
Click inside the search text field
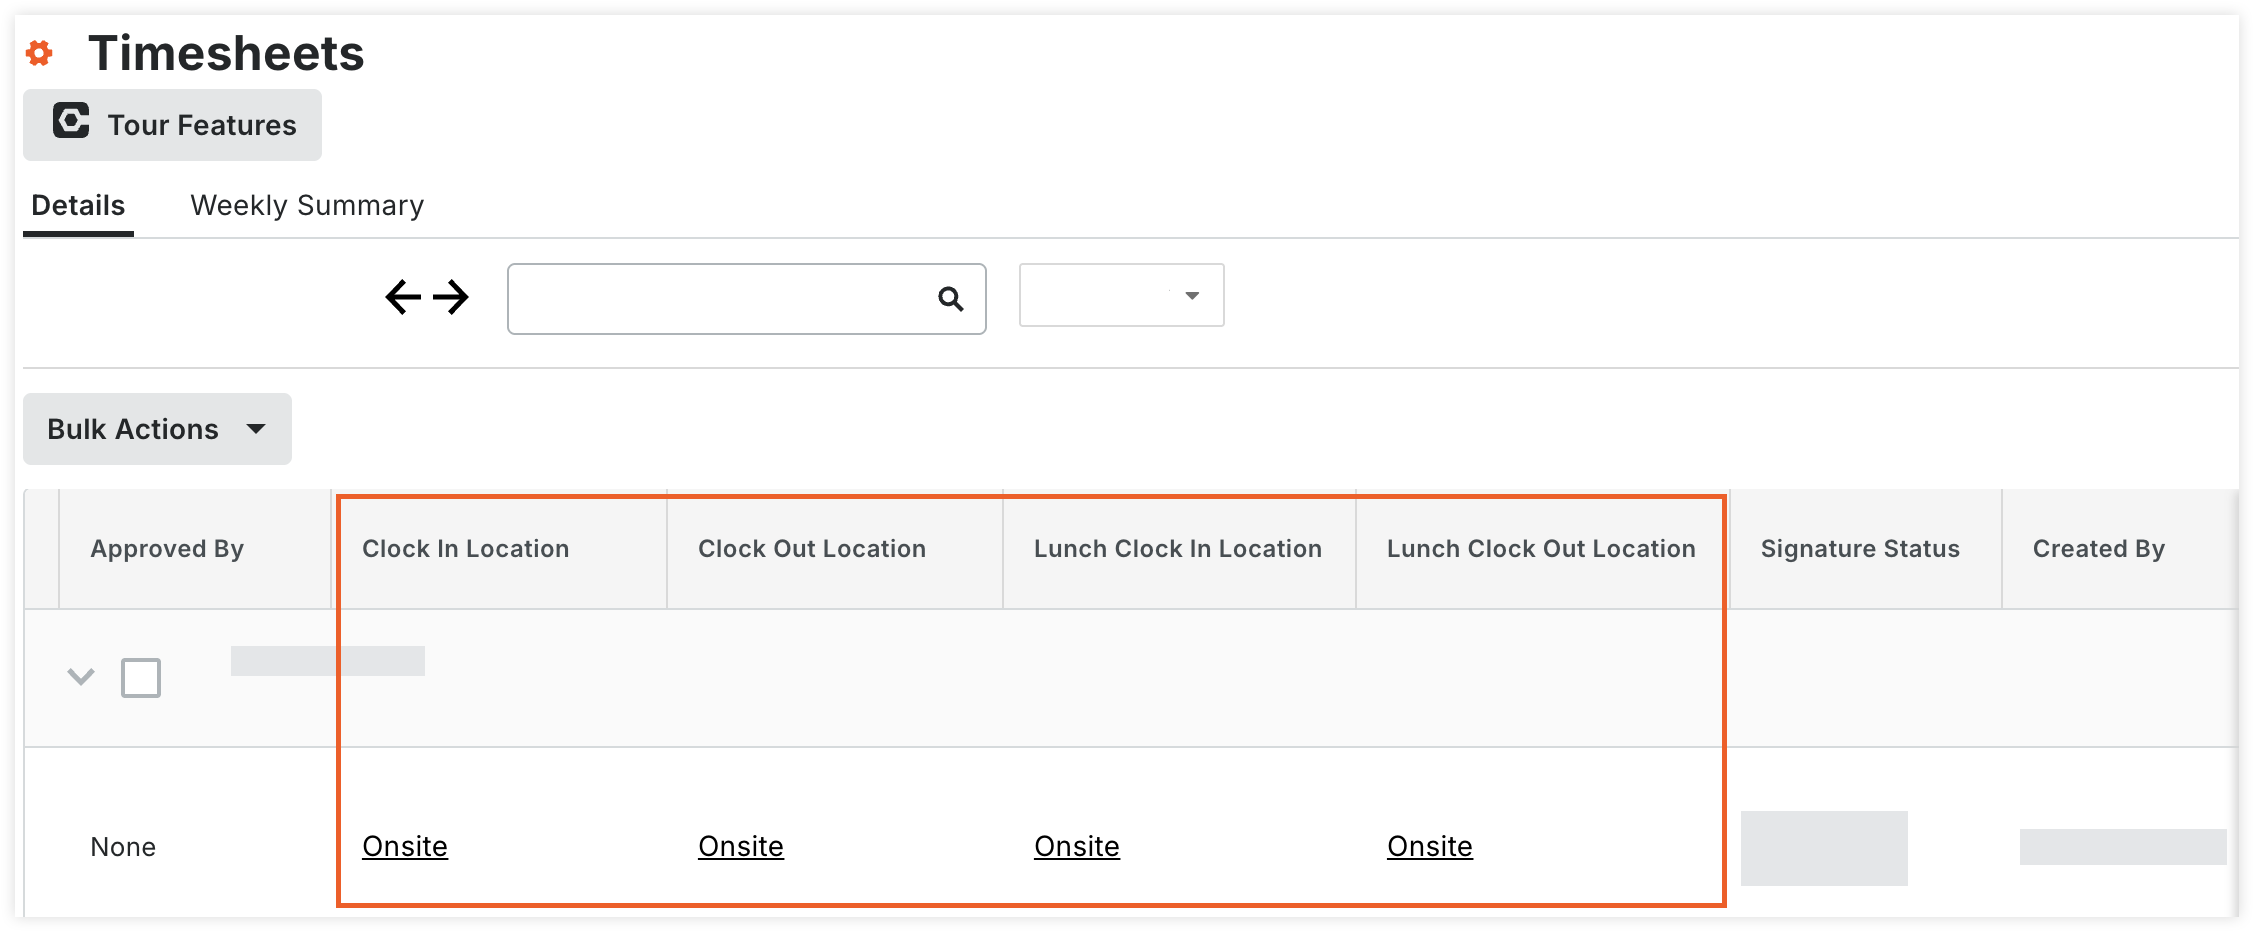tap(720, 299)
